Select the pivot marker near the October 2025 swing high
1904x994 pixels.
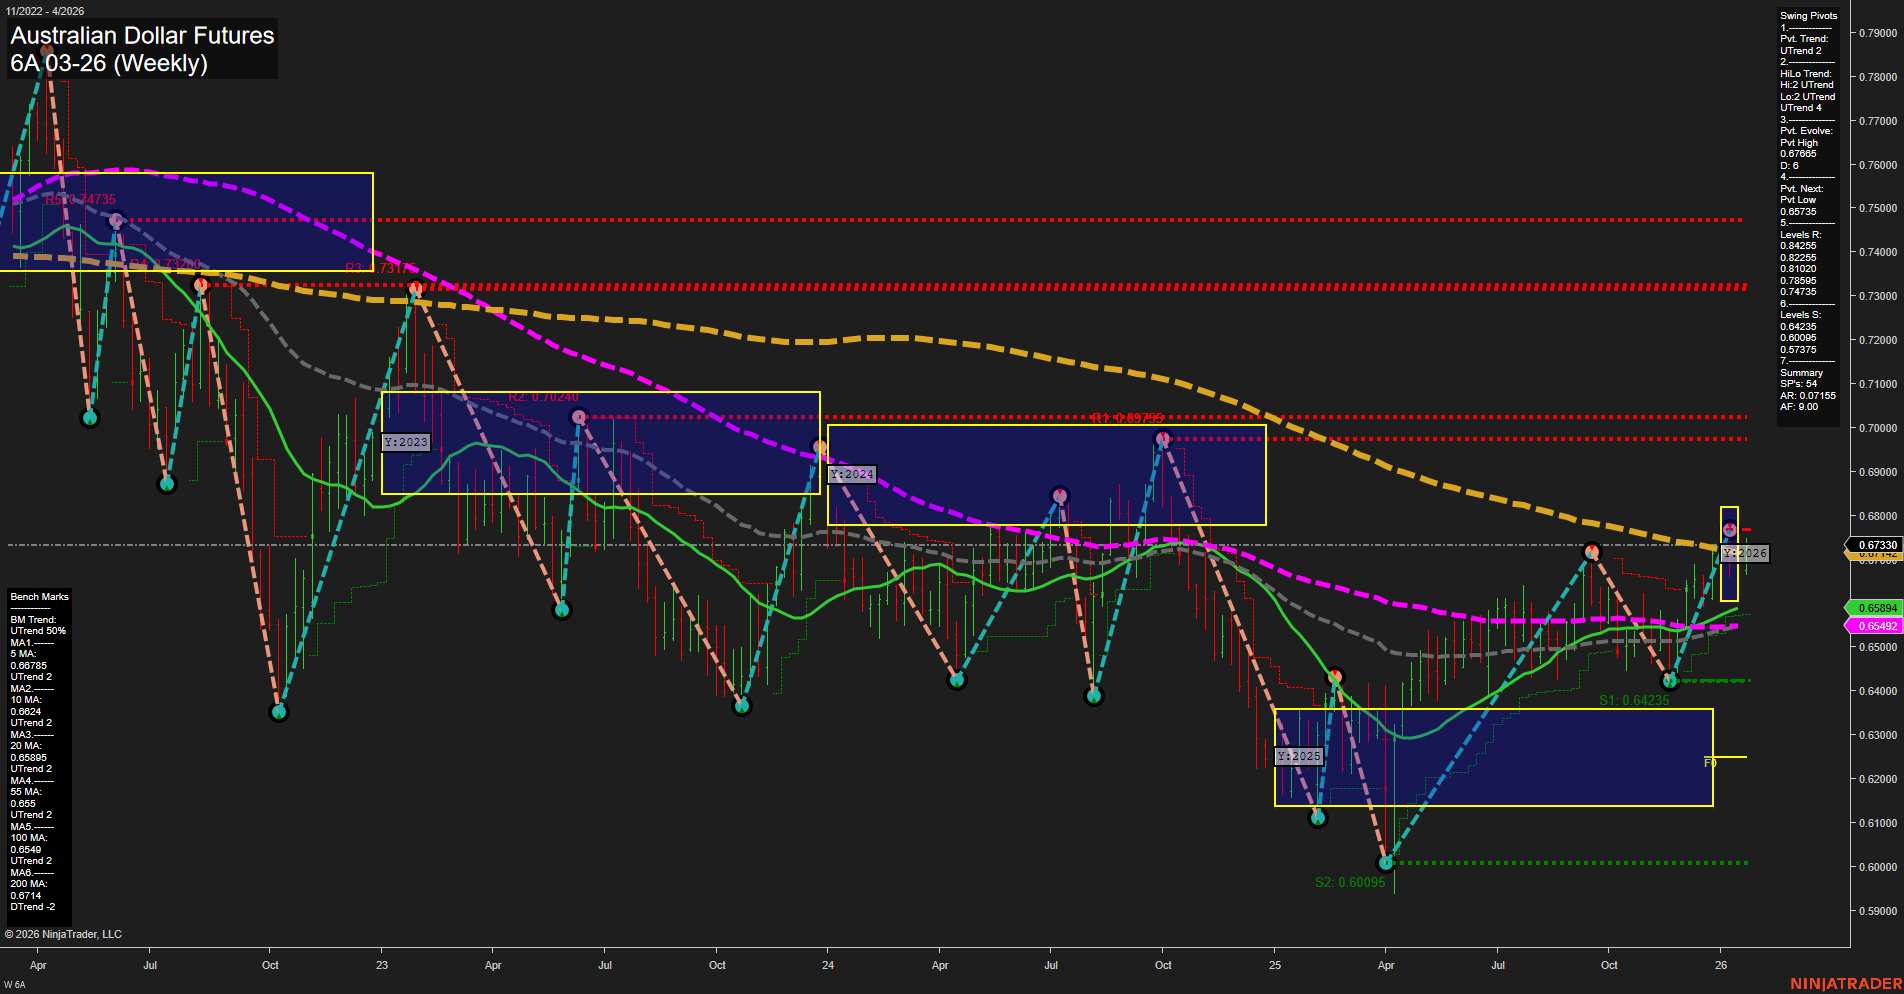coord(1590,551)
